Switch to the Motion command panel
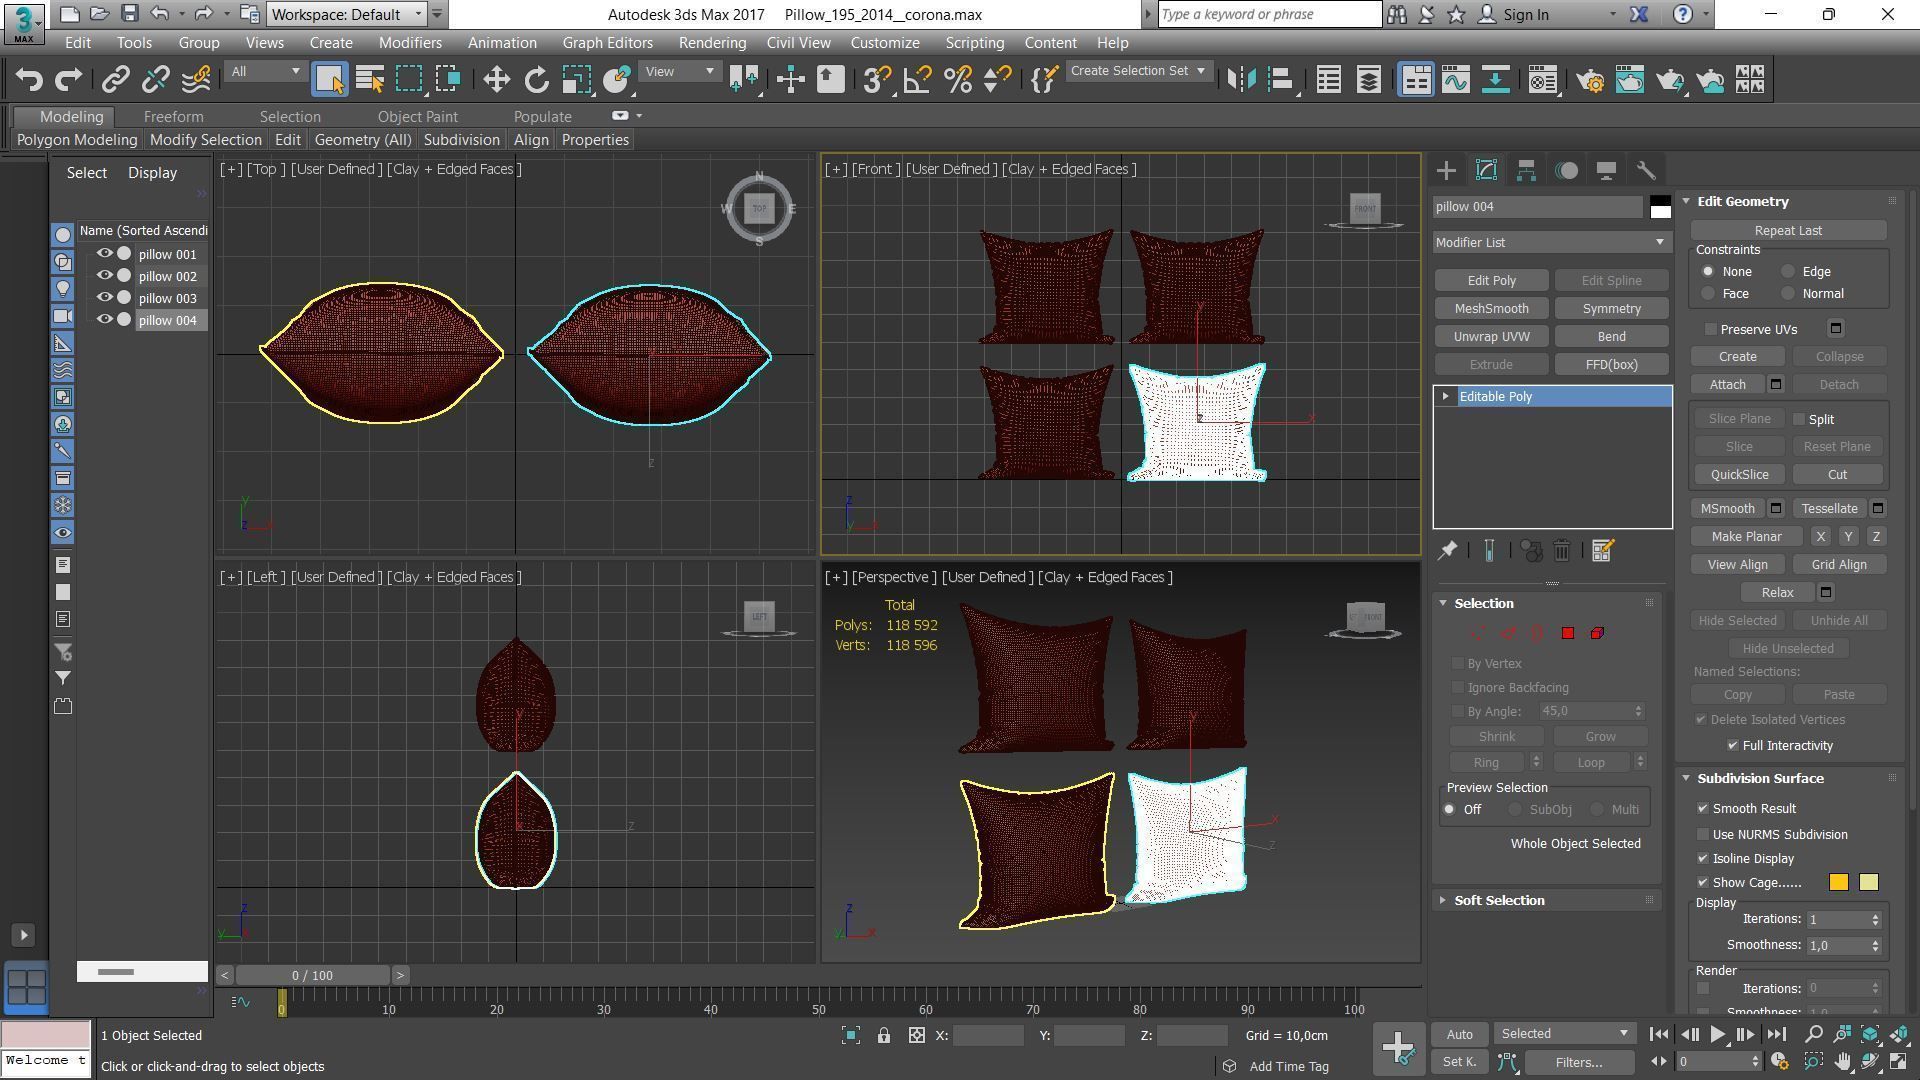This screenshot has width=1920, height=1080. point(1566,171)
